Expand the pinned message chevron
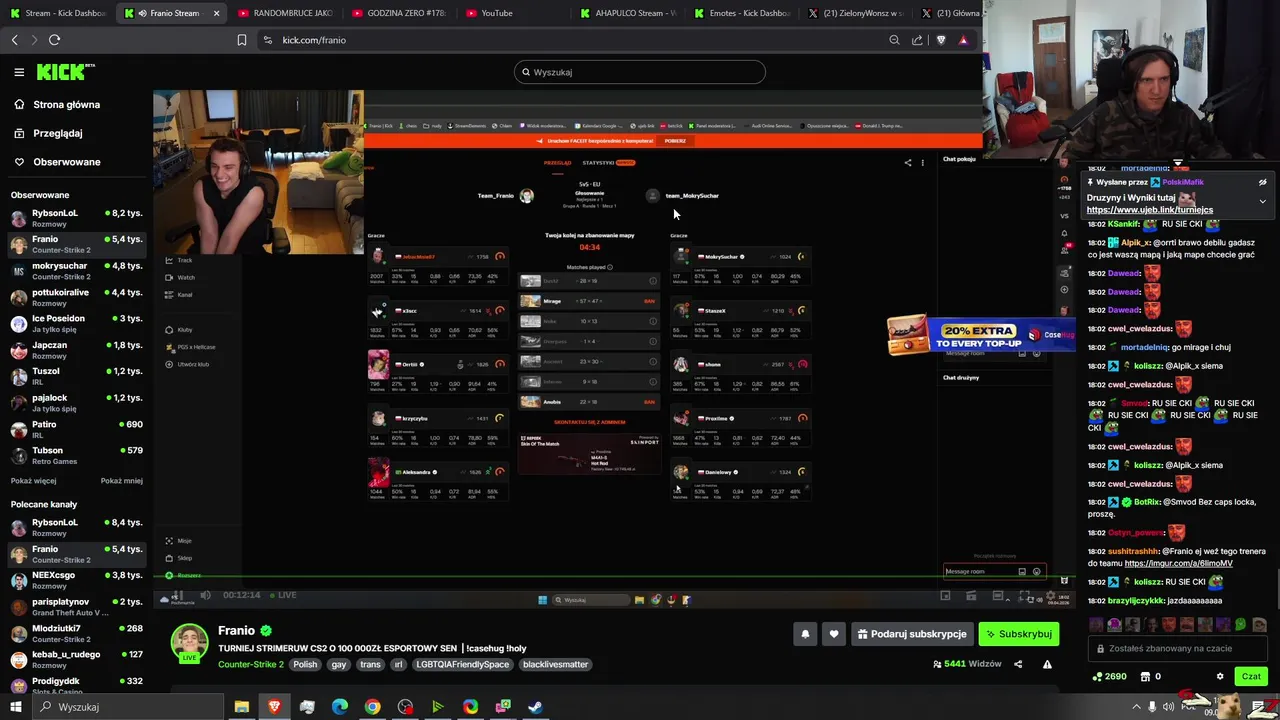The width and height of the screenshot is (1280, 720). tap(1262, 201)
